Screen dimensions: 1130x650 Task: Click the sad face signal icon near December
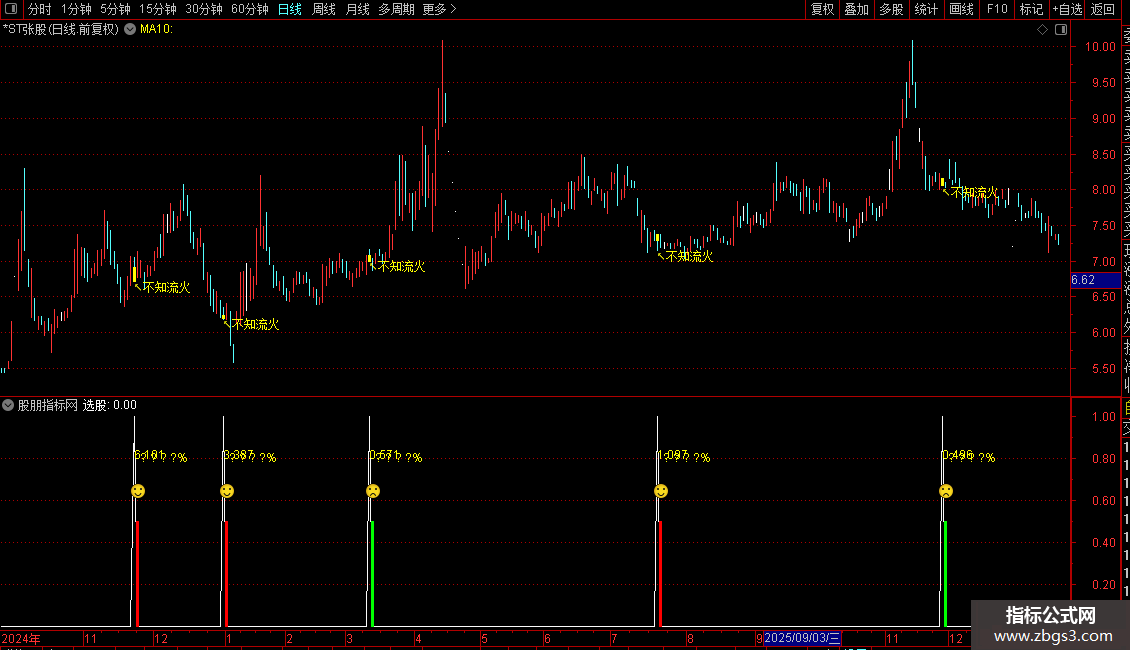pos(946,491)
